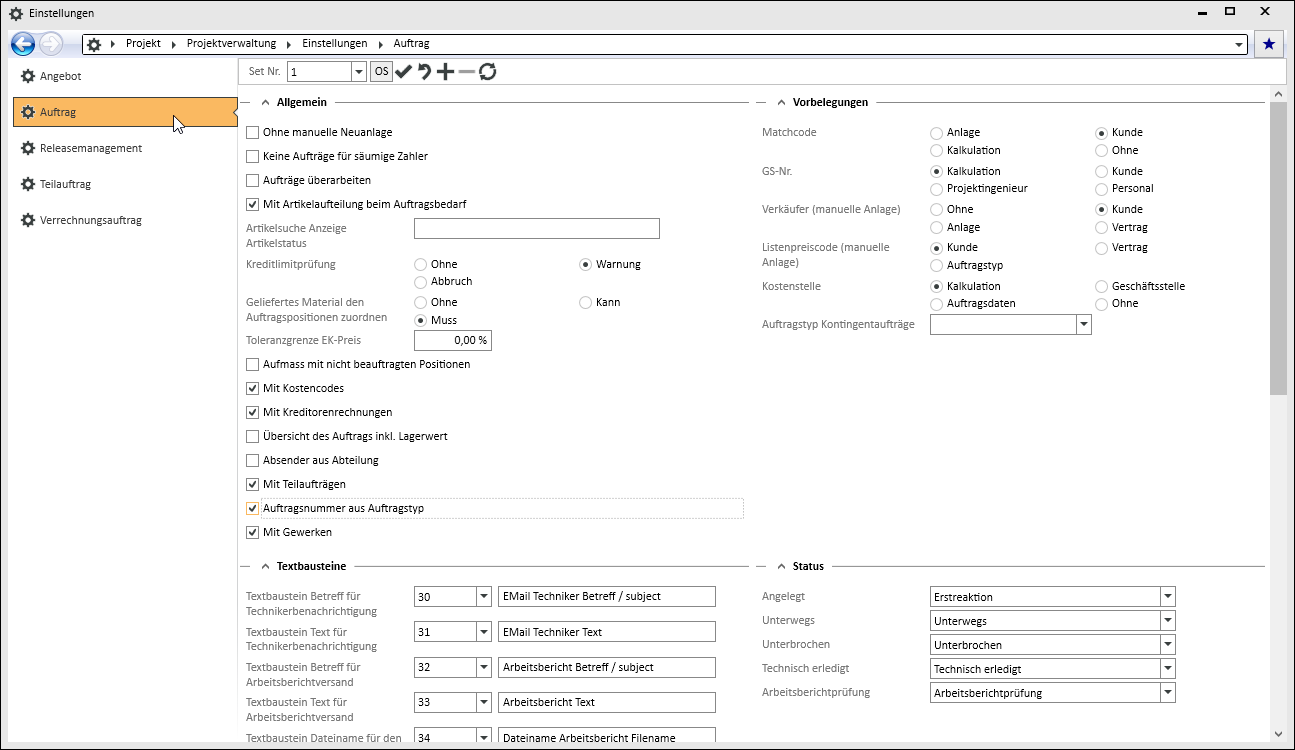Open the Angelegt status dropdown
1295x750 pixels.
pos(1167,597)
